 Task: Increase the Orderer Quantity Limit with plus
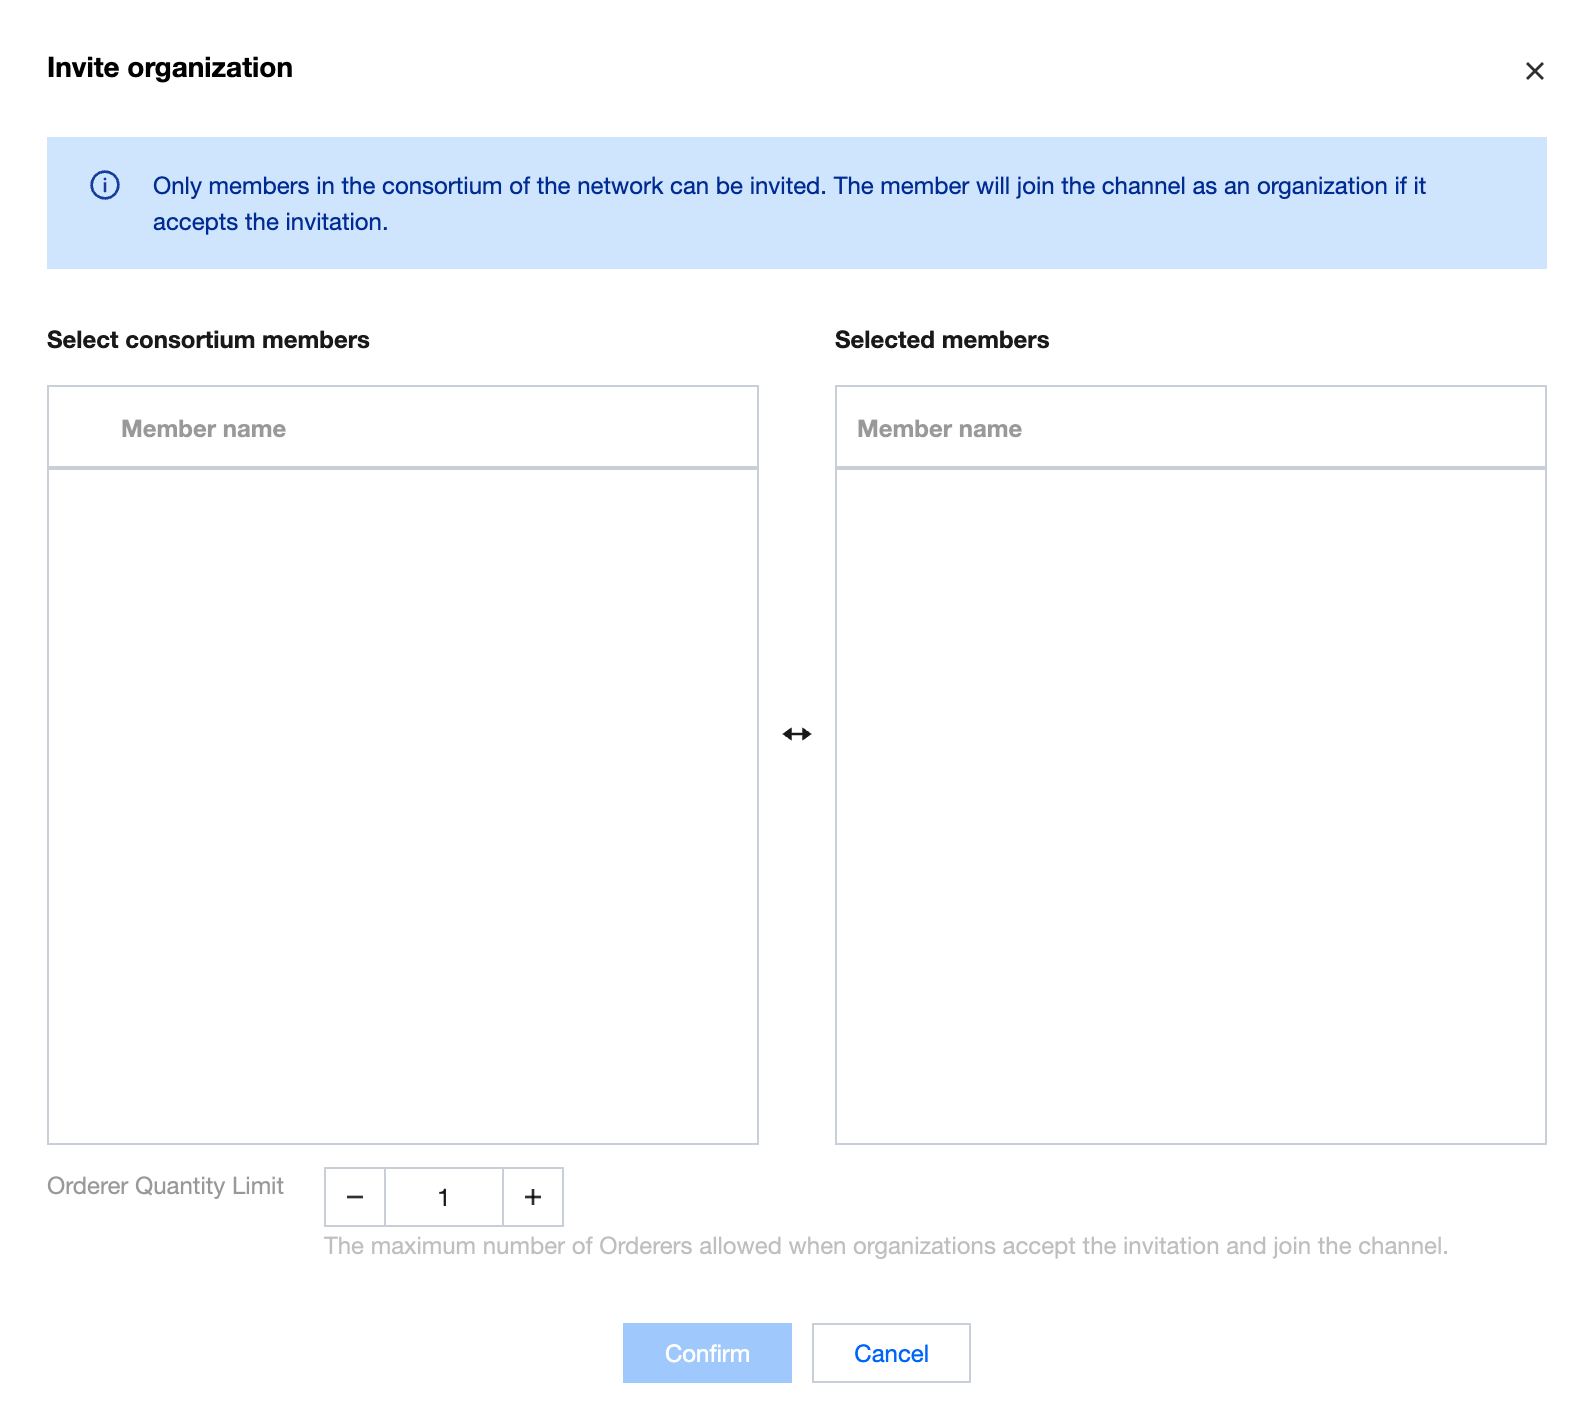[x=533, y=1197]
